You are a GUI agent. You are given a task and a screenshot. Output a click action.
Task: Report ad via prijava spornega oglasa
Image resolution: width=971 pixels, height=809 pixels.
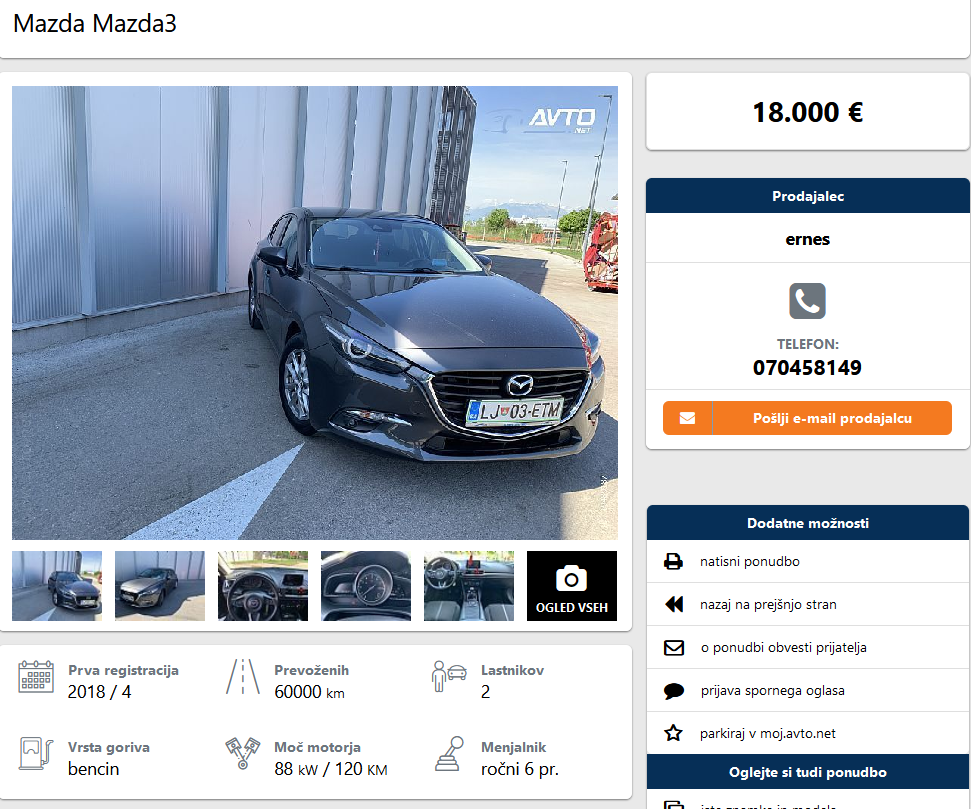click(772, 691)
